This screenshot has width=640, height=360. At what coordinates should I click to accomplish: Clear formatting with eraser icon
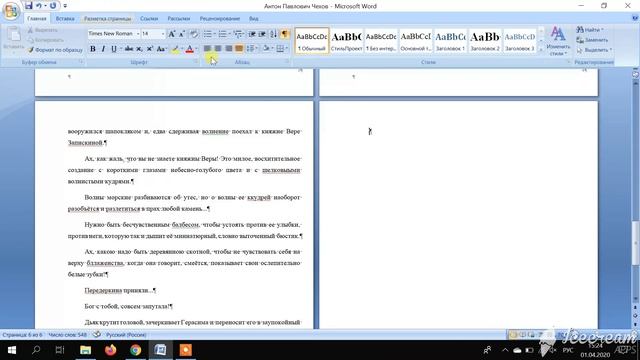pyautogui.click(x=194, y=34)
